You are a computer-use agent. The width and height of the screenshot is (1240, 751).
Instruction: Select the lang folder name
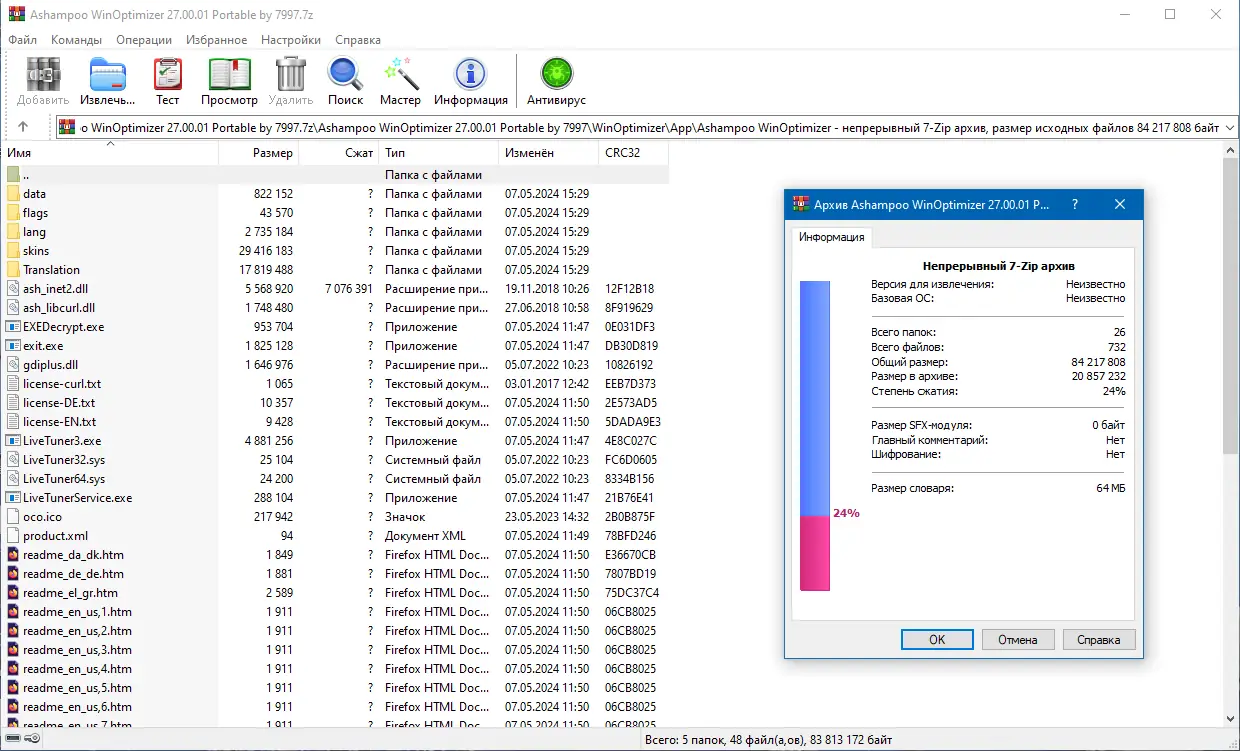coord(34,232)
